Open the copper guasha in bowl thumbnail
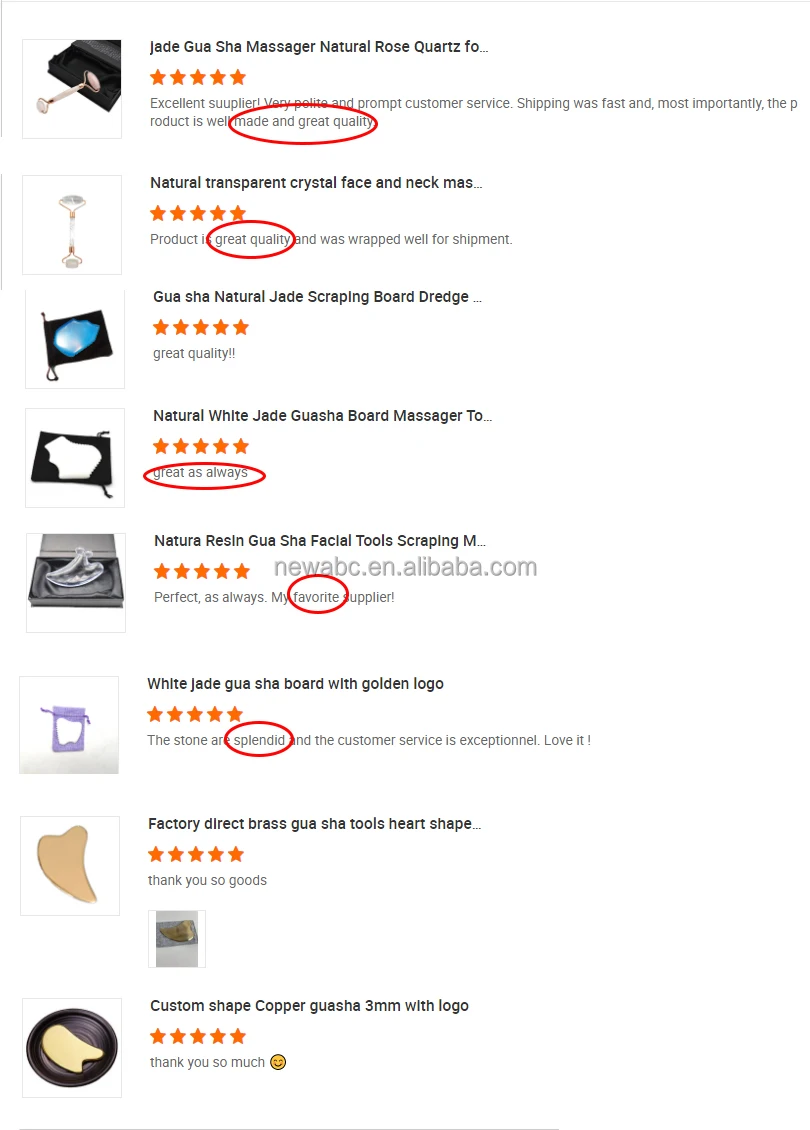Screen dimensions: 810x1130 click(x=72, y=1048)
